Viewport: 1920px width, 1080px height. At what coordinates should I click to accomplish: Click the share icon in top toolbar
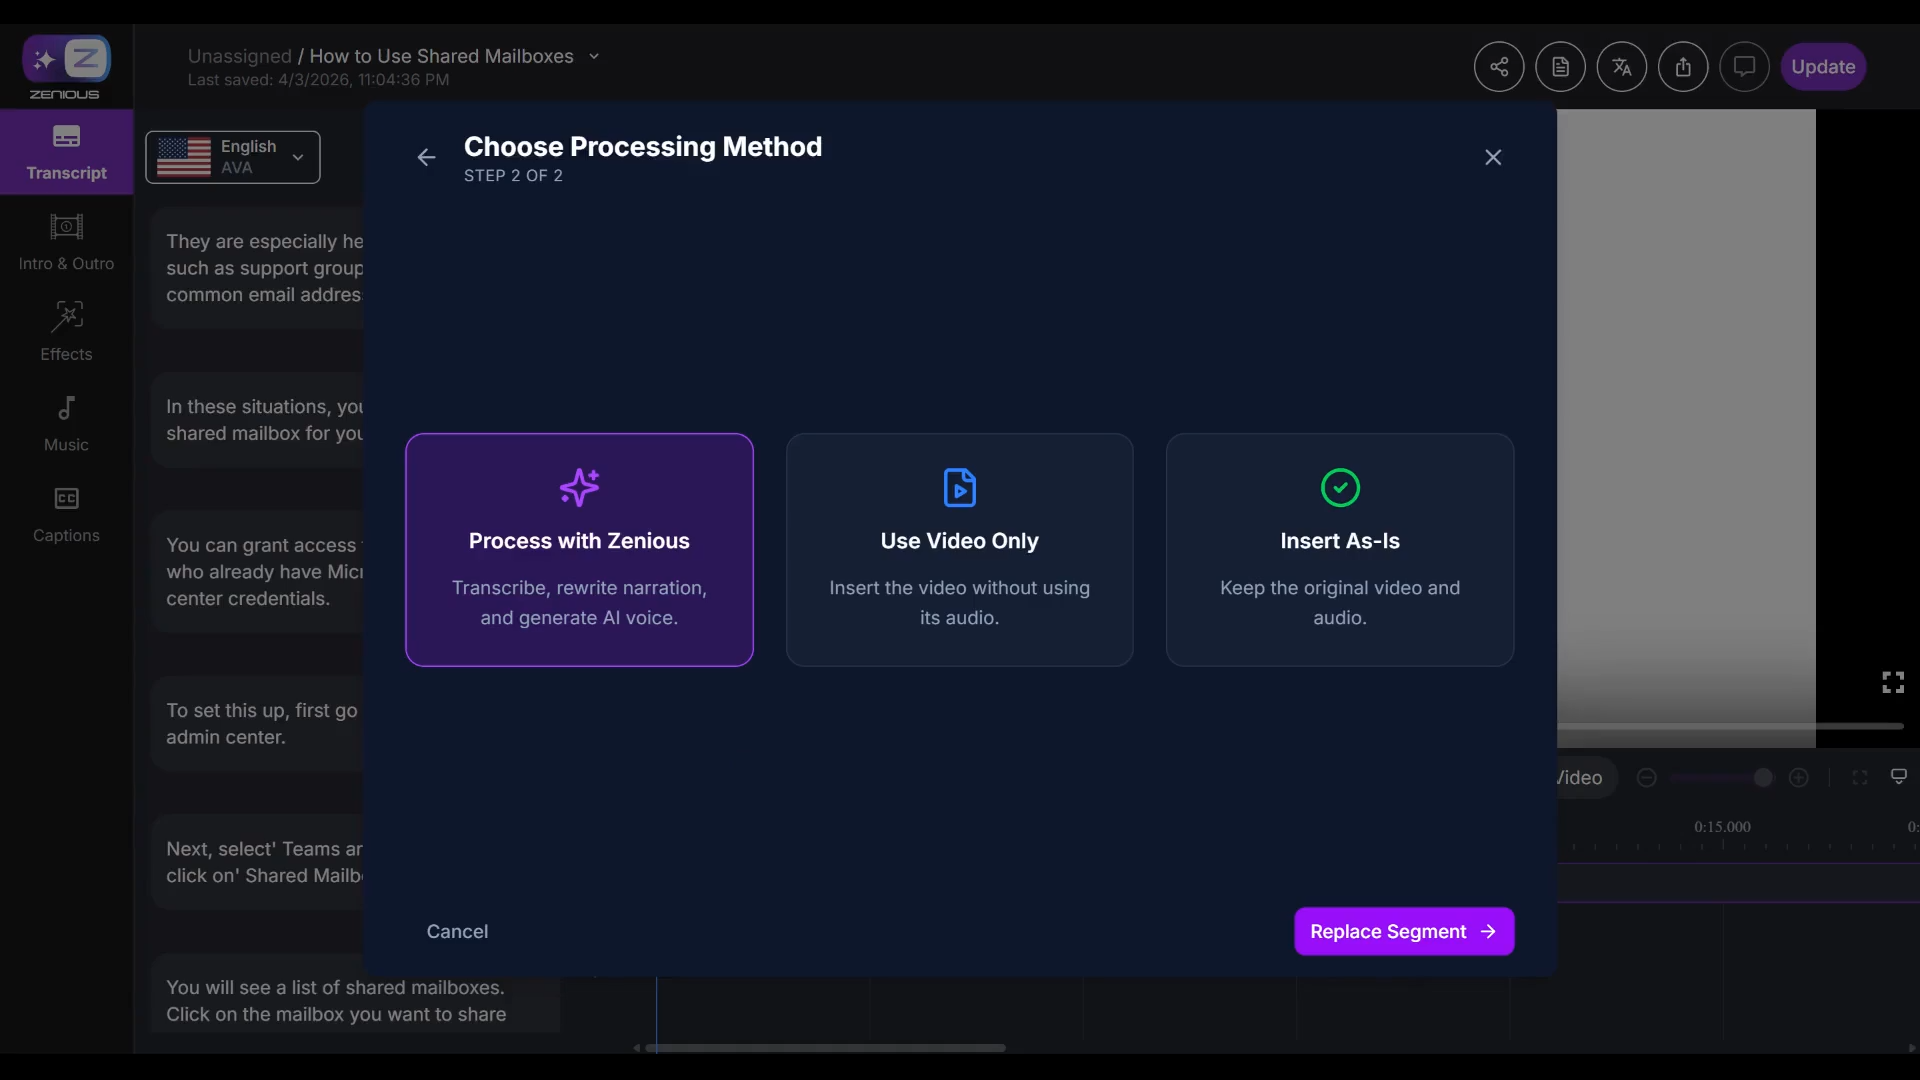pos(1498,67)
